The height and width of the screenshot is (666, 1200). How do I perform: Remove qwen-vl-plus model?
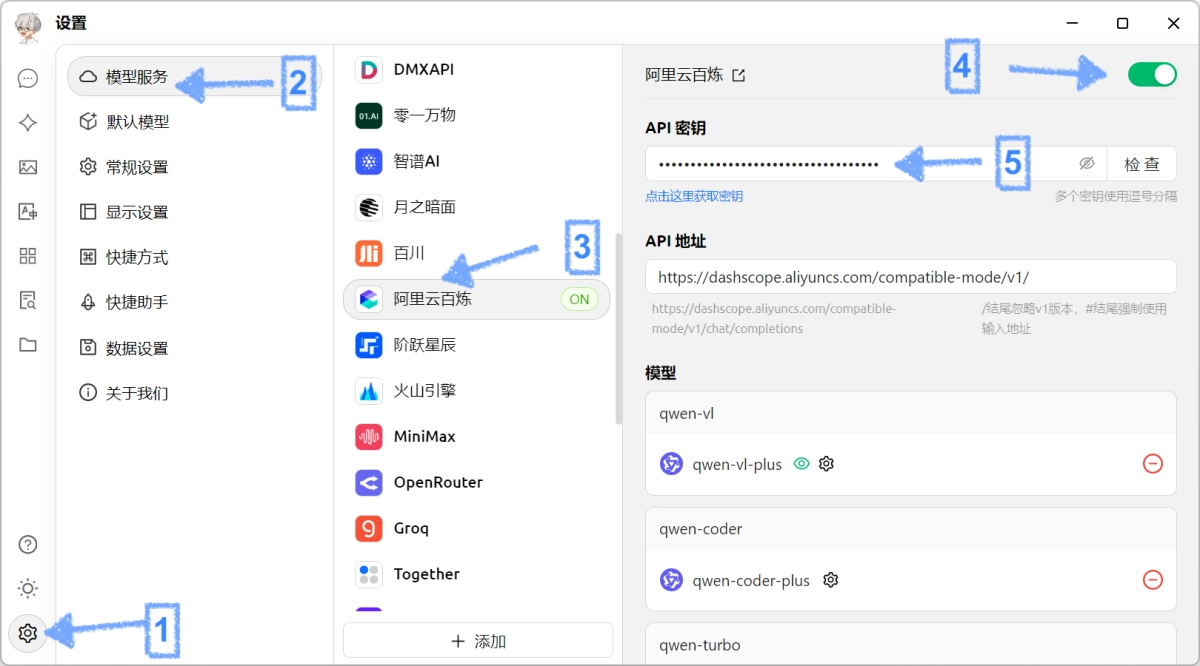coord(1153,464)
